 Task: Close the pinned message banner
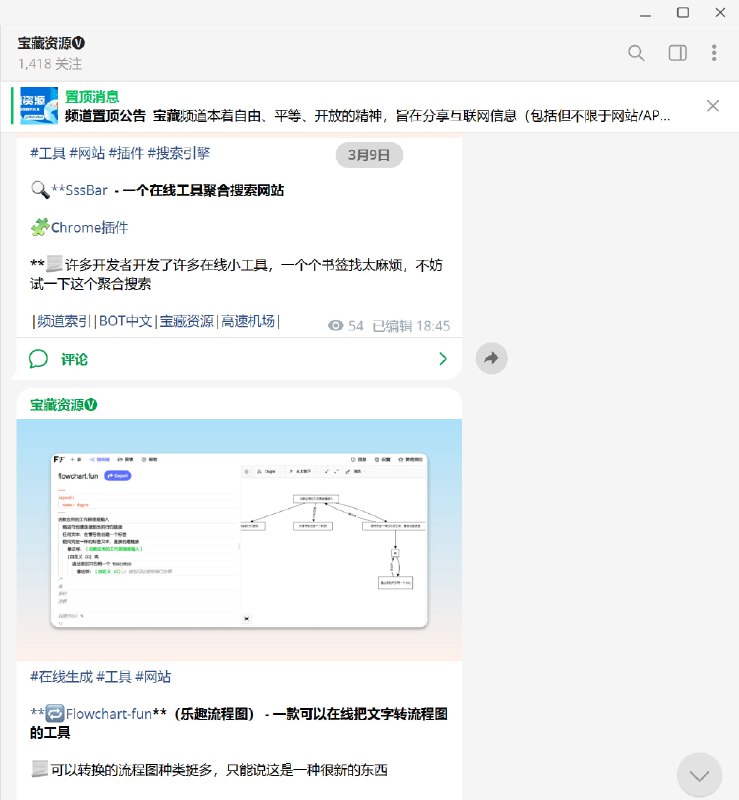click(x=712, y=106)
